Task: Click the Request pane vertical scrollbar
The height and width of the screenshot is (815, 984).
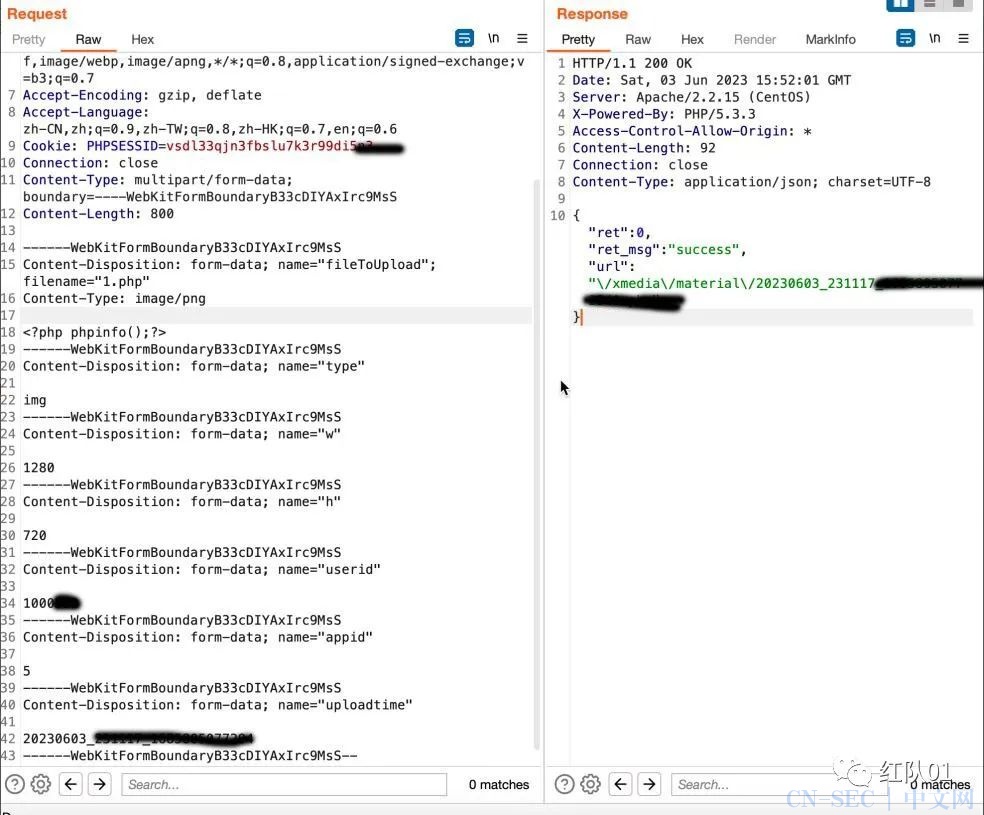Action: pyautogui.click(x=537, y=464)
